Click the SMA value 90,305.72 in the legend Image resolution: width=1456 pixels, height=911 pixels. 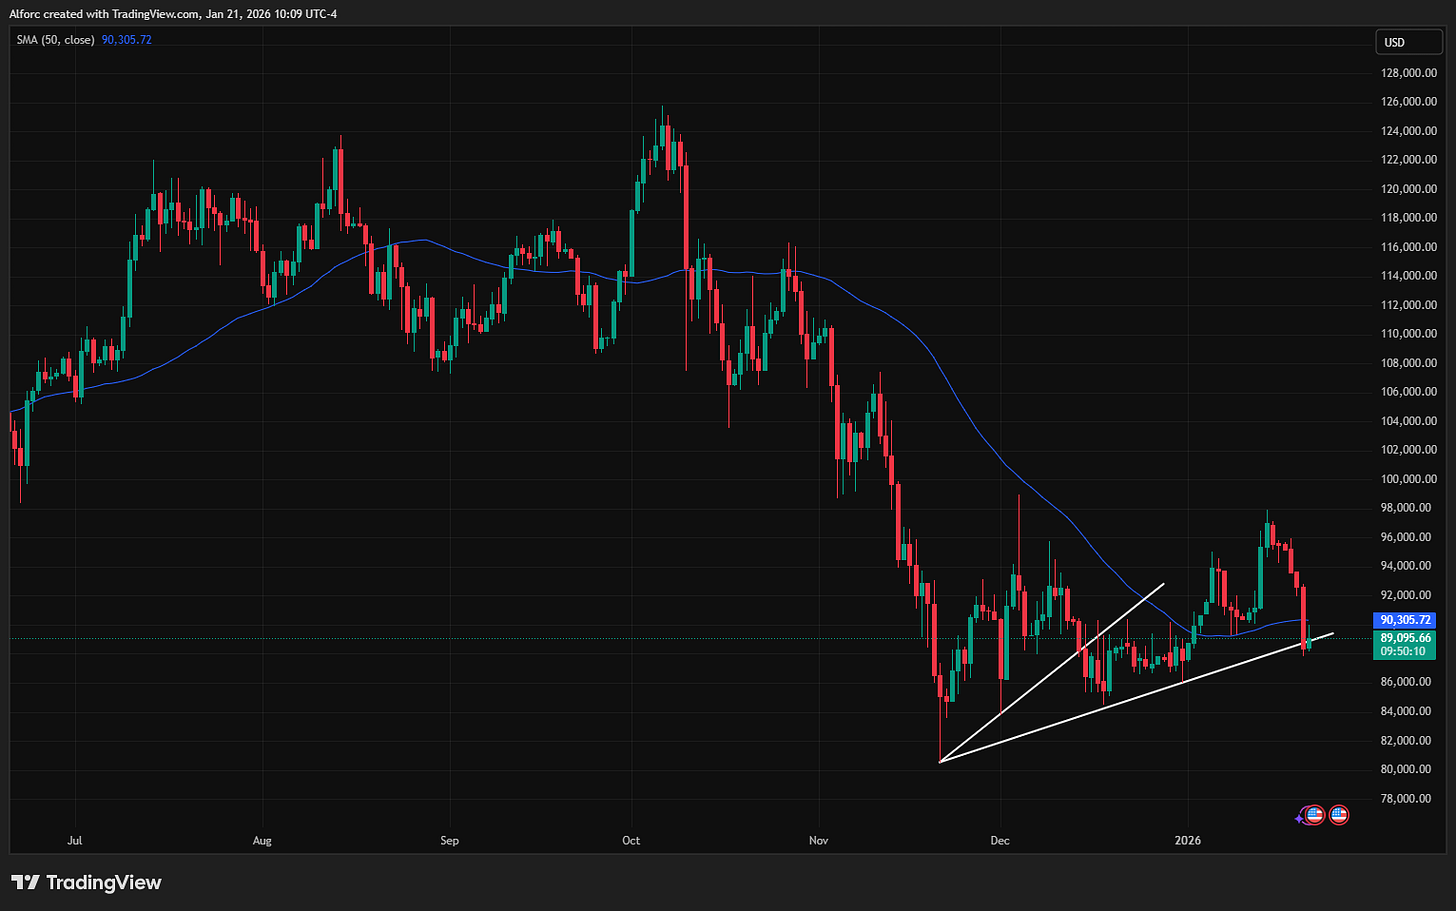(x=127, y=40)
